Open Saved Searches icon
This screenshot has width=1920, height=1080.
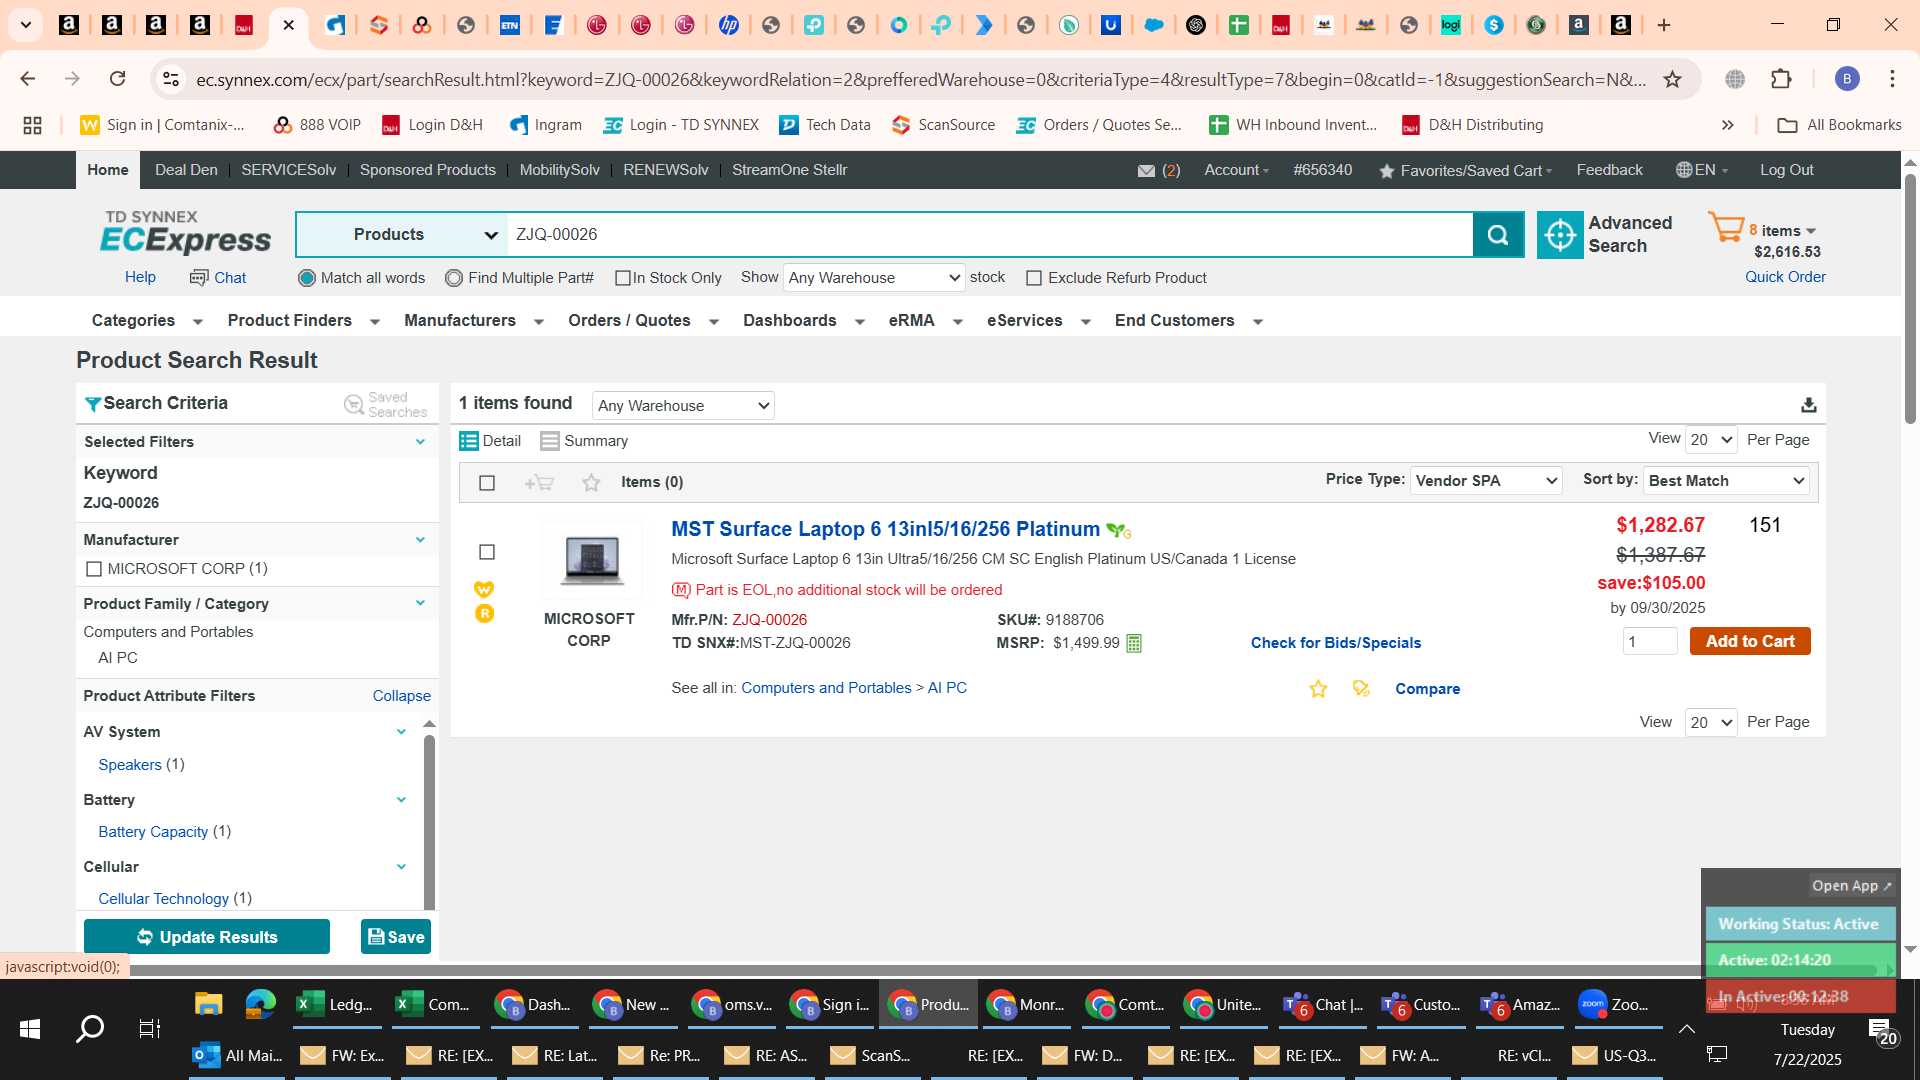pyautogui.click(x=354, y=404)
